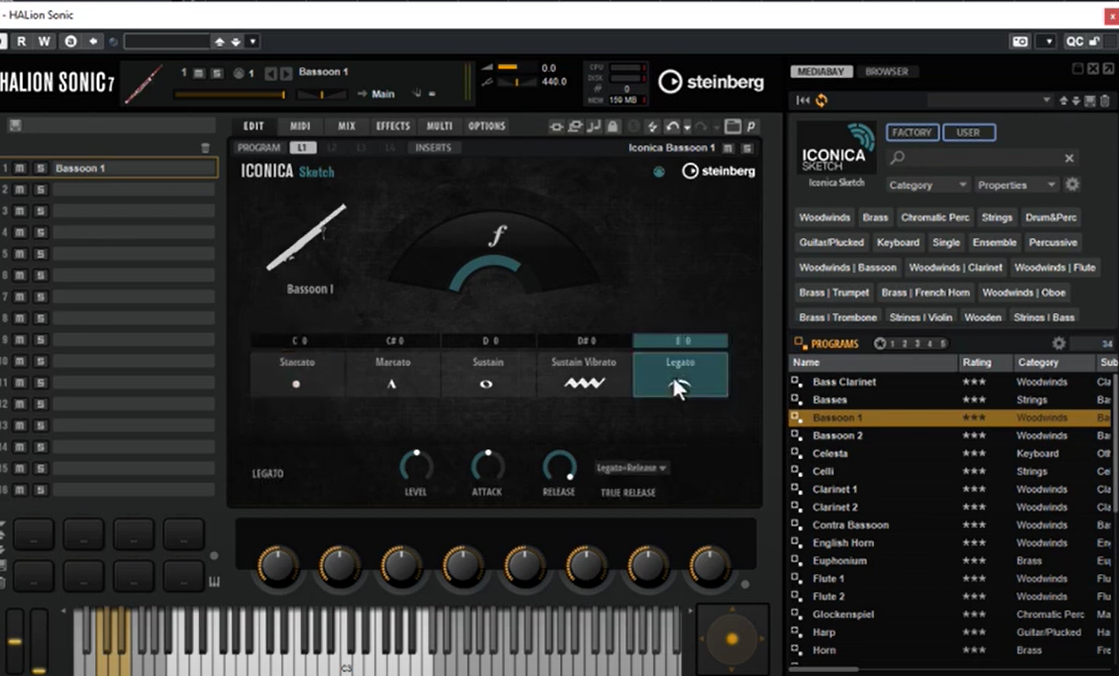Screen dimensions: 1119x676
Task: Filter by the Brass | French Horn tag
Action: coord(926,293)
